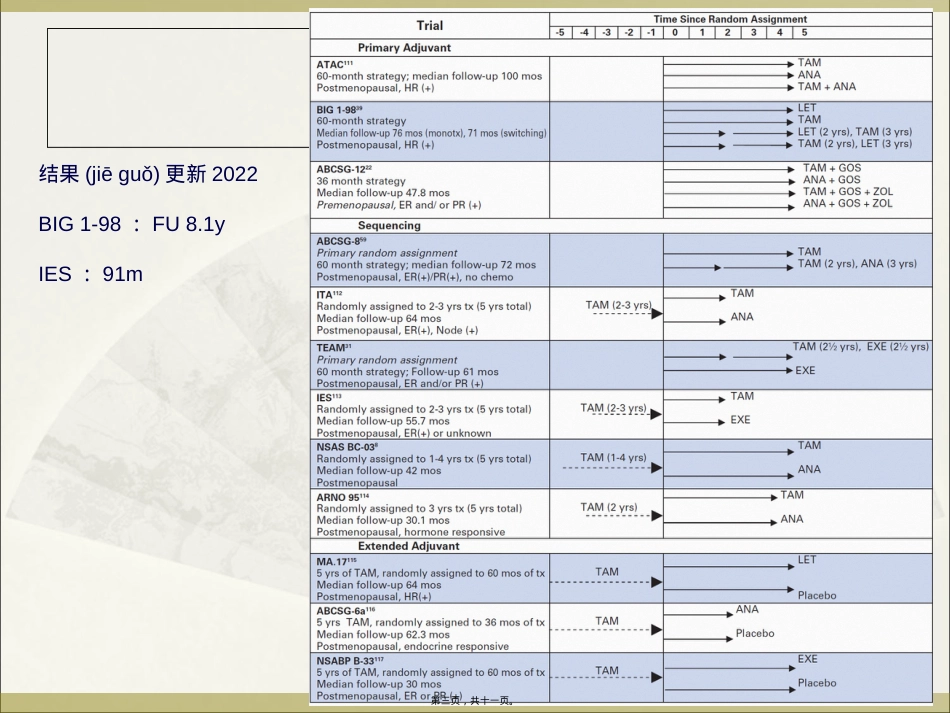Click 'TAM (2-3 yrs)' label in IES row
This screenshot has height=713, width=950.
pyautogui.click(x=613, y=408)
